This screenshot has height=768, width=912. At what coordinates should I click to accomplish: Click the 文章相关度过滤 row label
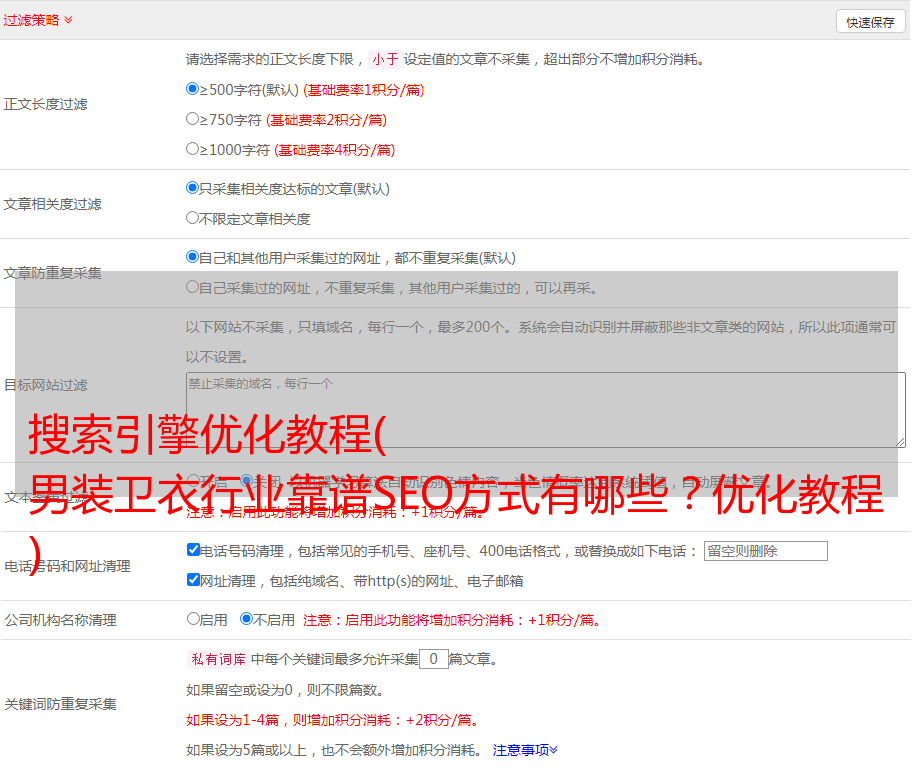click(52, 204)
